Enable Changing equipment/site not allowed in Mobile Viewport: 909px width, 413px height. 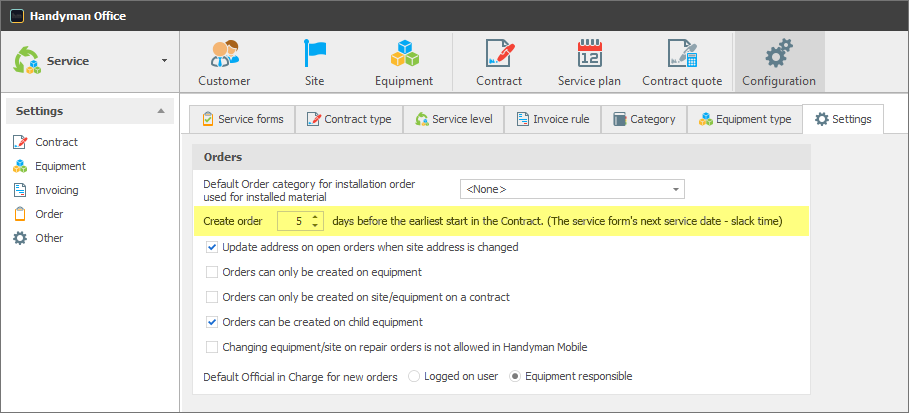tap(212, 347)
